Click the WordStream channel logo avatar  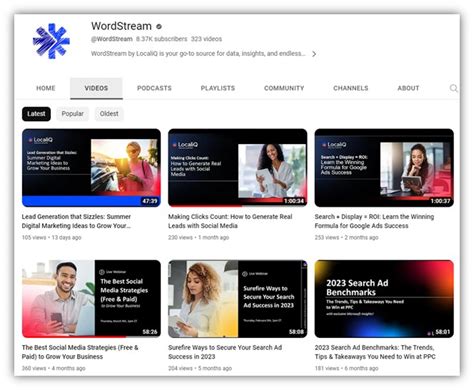point(51,41)
